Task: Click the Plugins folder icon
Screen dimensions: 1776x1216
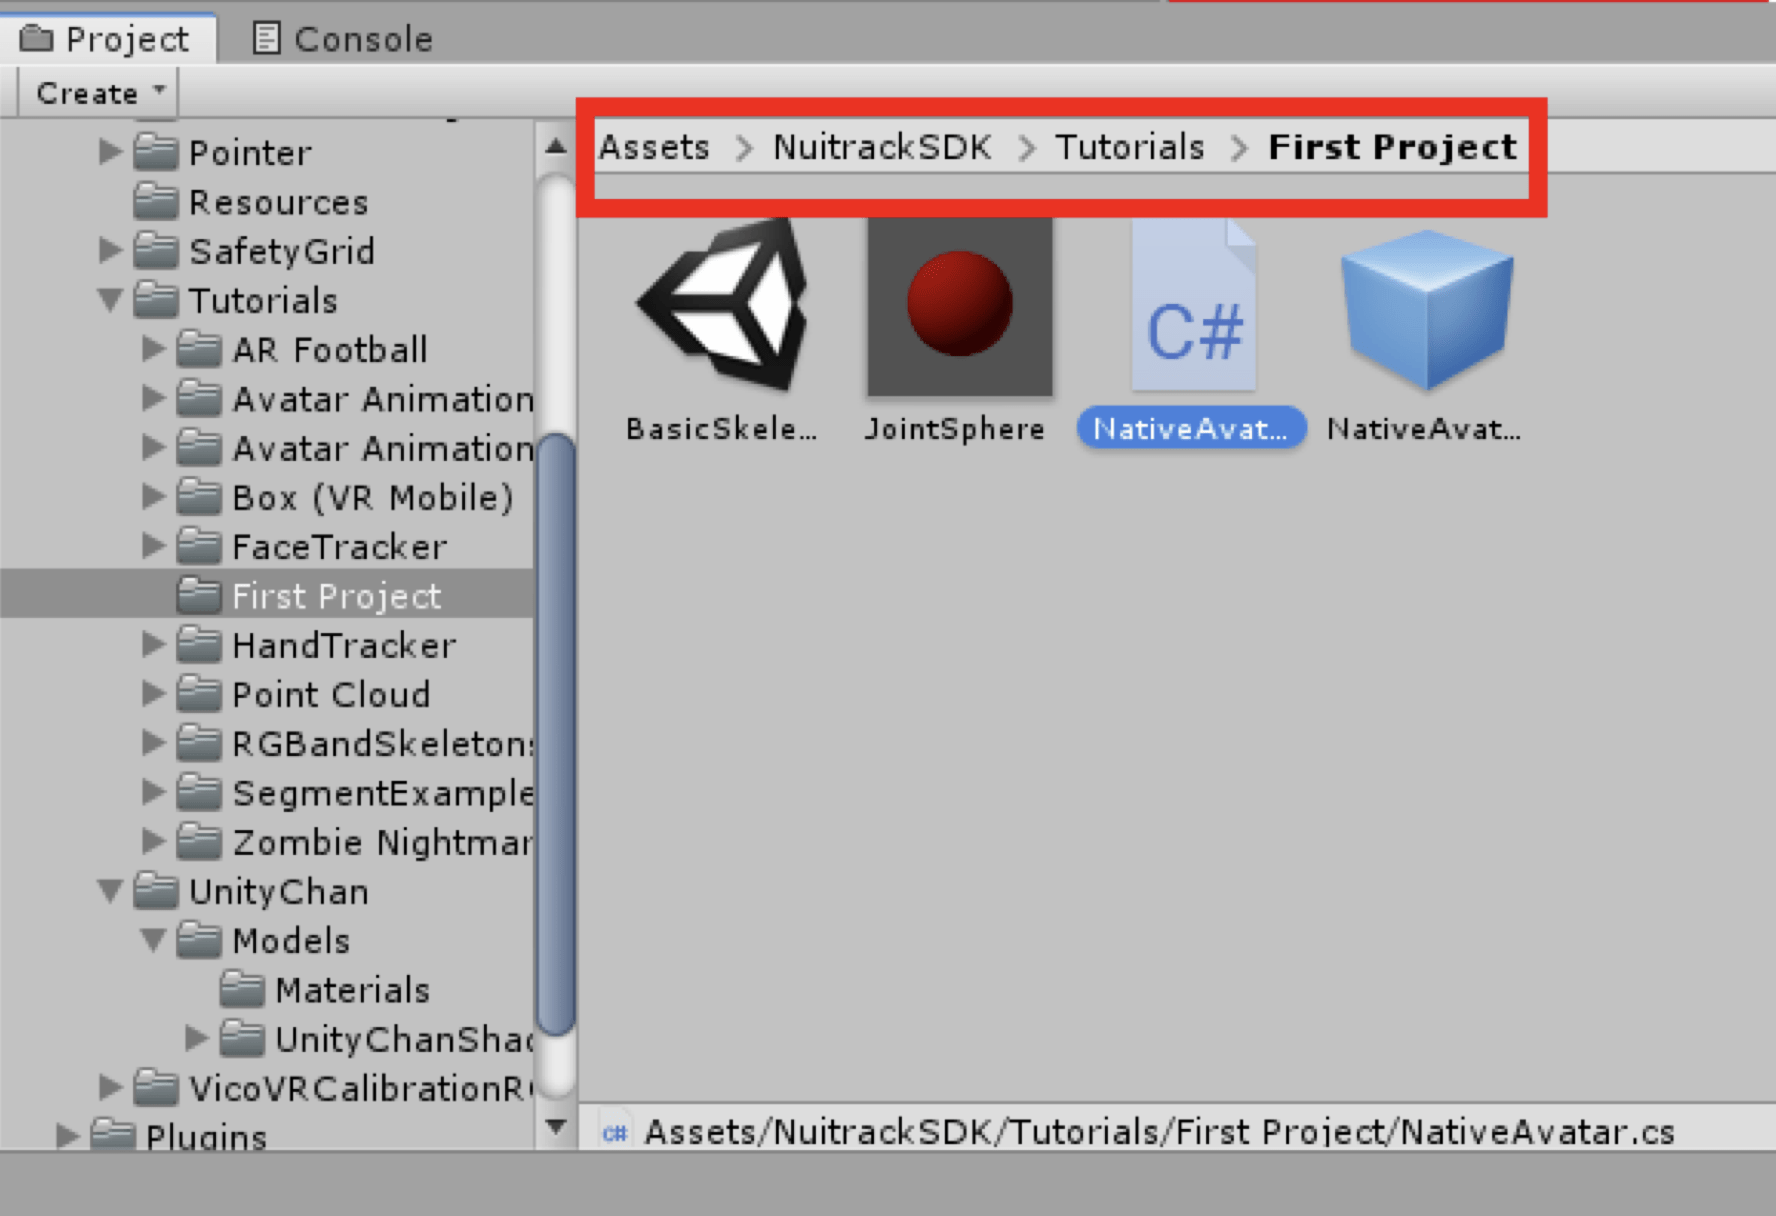Action: click(x=113, y=1135)
